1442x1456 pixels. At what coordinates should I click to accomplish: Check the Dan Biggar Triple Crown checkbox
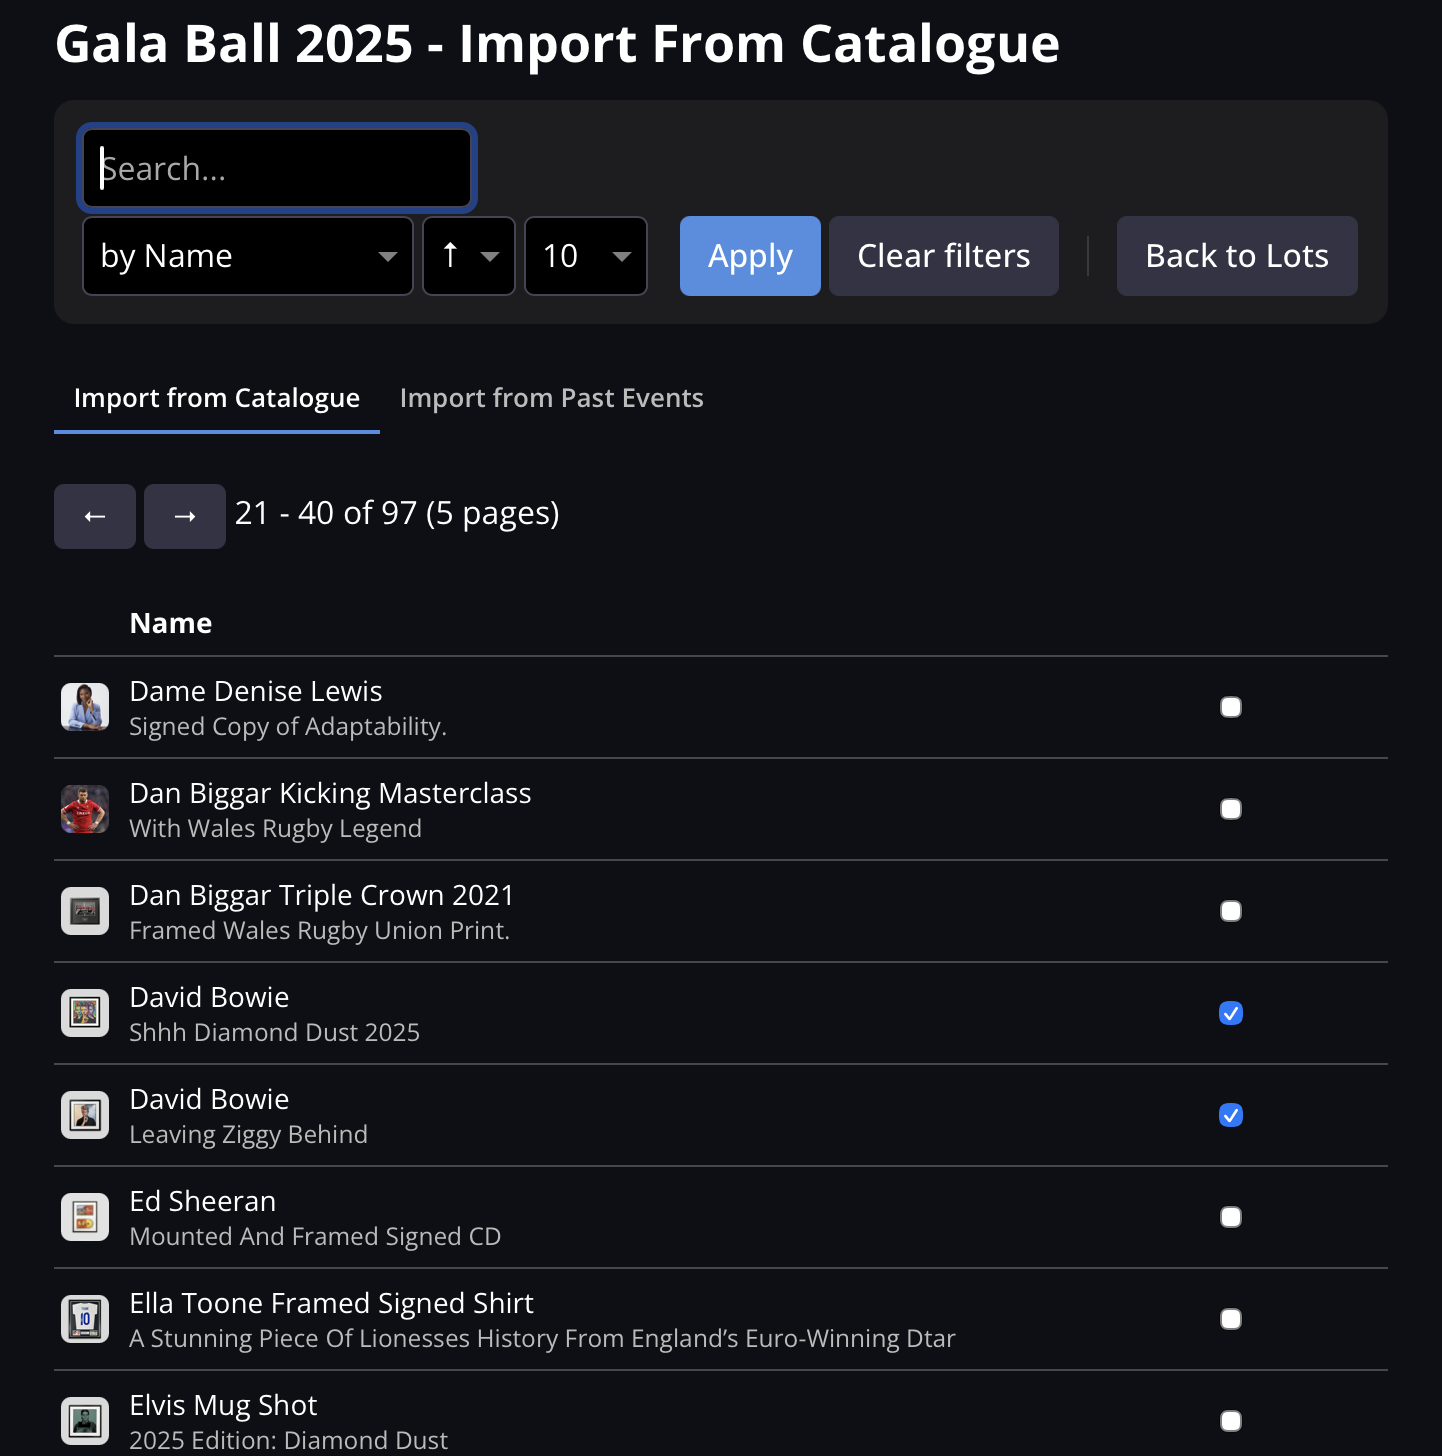pos(1231,911)
